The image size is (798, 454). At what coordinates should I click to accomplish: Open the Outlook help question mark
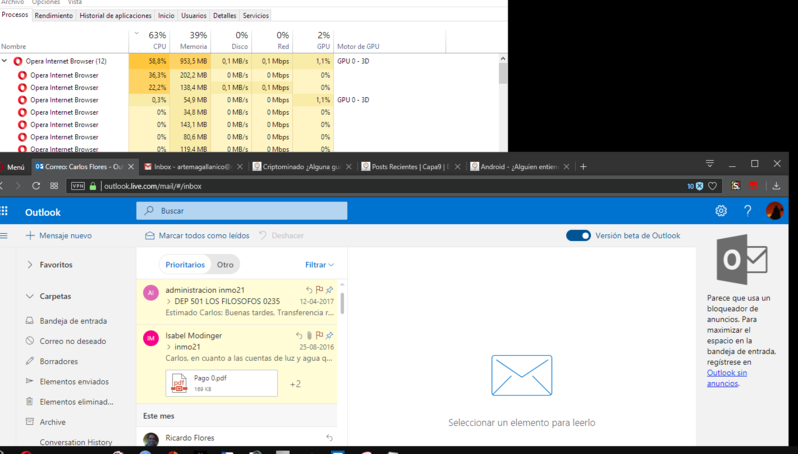[x=747, y=211]
